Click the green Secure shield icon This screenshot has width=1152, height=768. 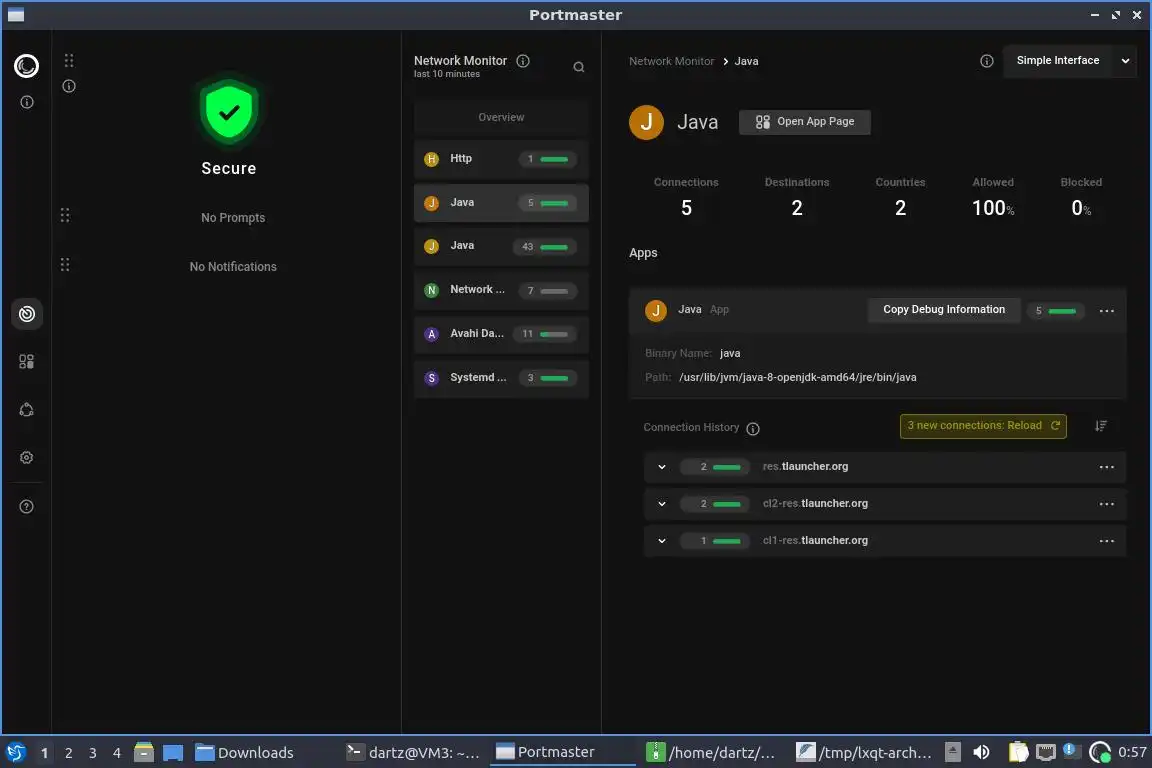click(x=229, y=112)
